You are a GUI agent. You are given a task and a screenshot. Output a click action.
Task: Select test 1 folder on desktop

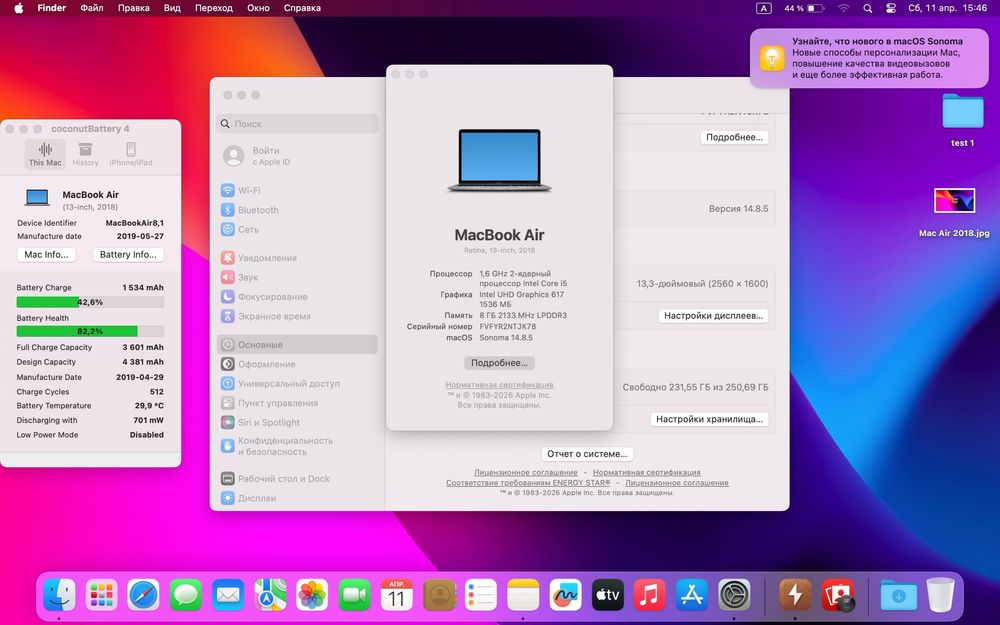click(x=962, y=120)
